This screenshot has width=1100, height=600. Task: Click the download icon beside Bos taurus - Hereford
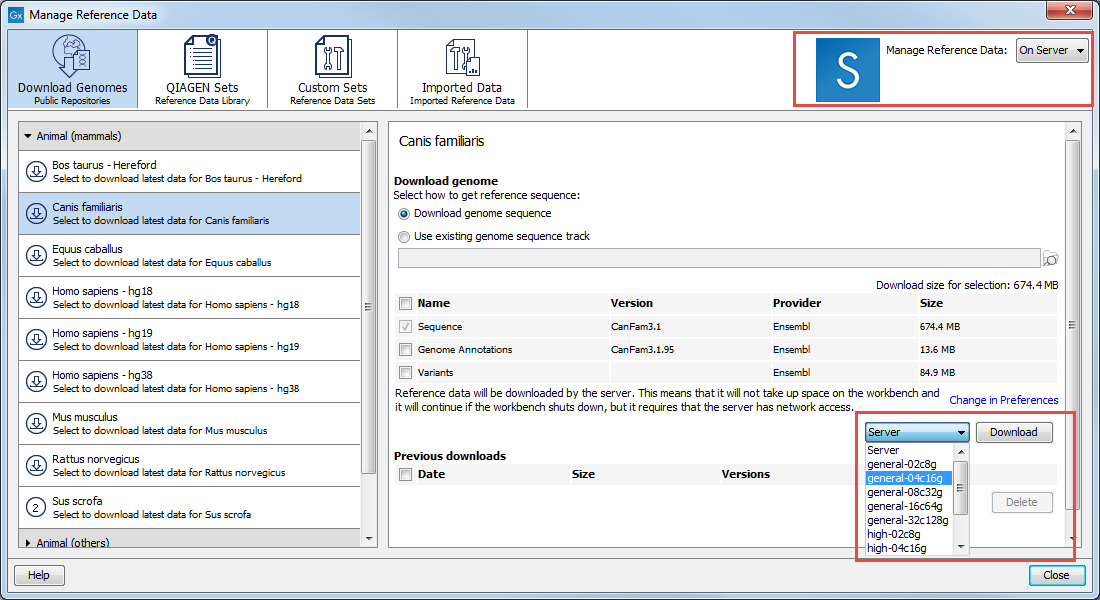coord(36,172)
